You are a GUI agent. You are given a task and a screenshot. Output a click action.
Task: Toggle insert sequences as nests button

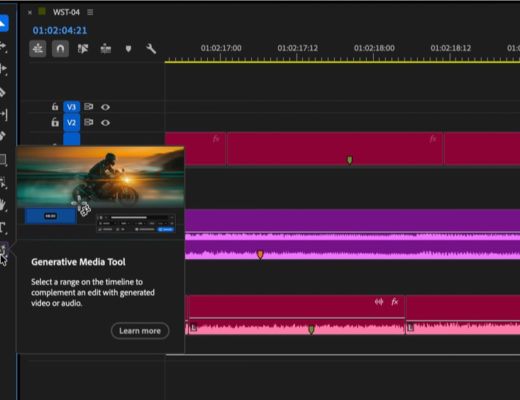pos(38,49)
